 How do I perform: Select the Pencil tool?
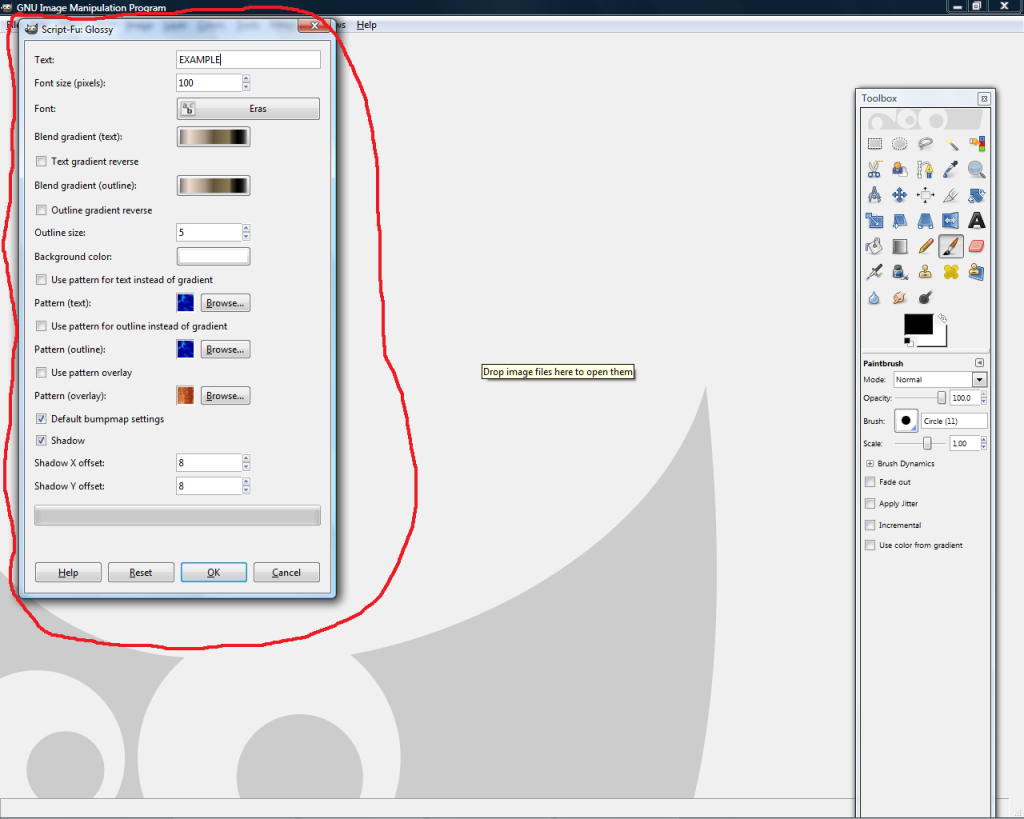coord(925,246)
